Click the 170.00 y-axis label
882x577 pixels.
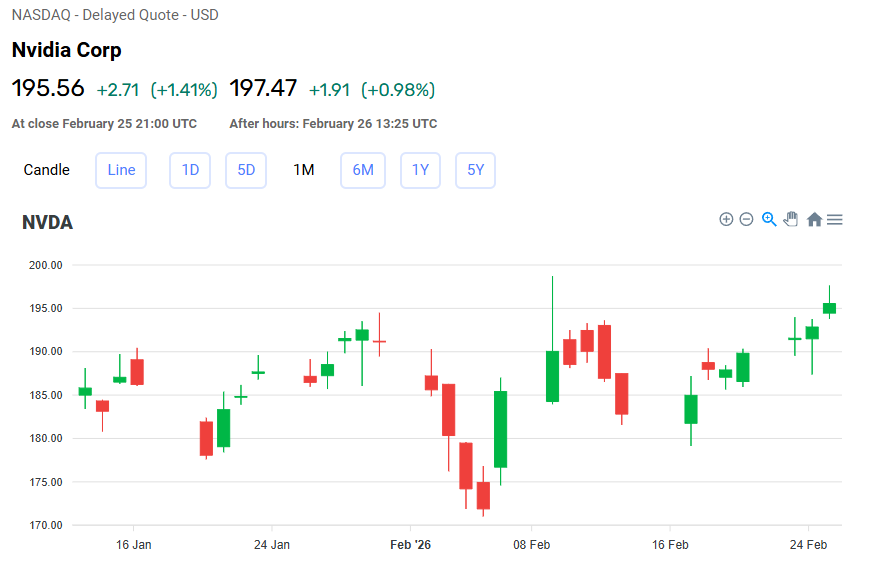[46, 525]
